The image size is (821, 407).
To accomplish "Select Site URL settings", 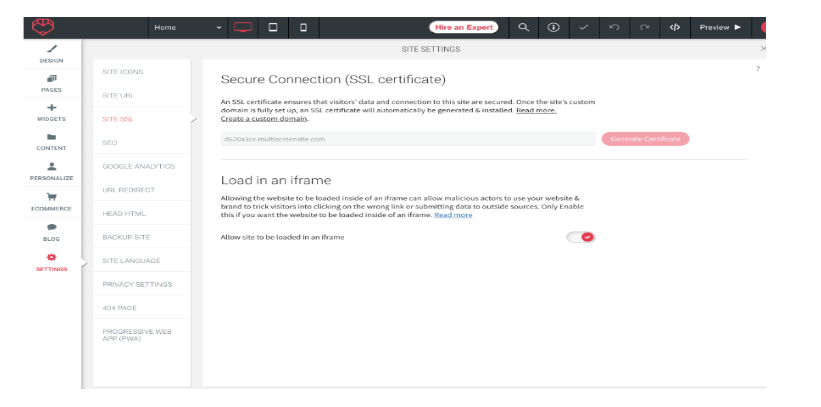I will [142, 95].
